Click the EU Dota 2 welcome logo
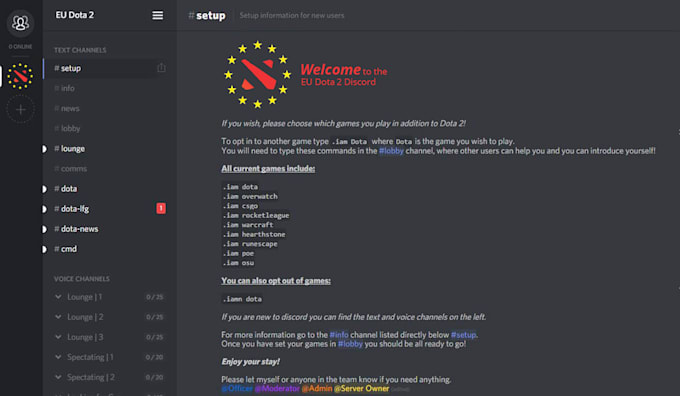The image size is (680, 396). click(x=258, y=75)
